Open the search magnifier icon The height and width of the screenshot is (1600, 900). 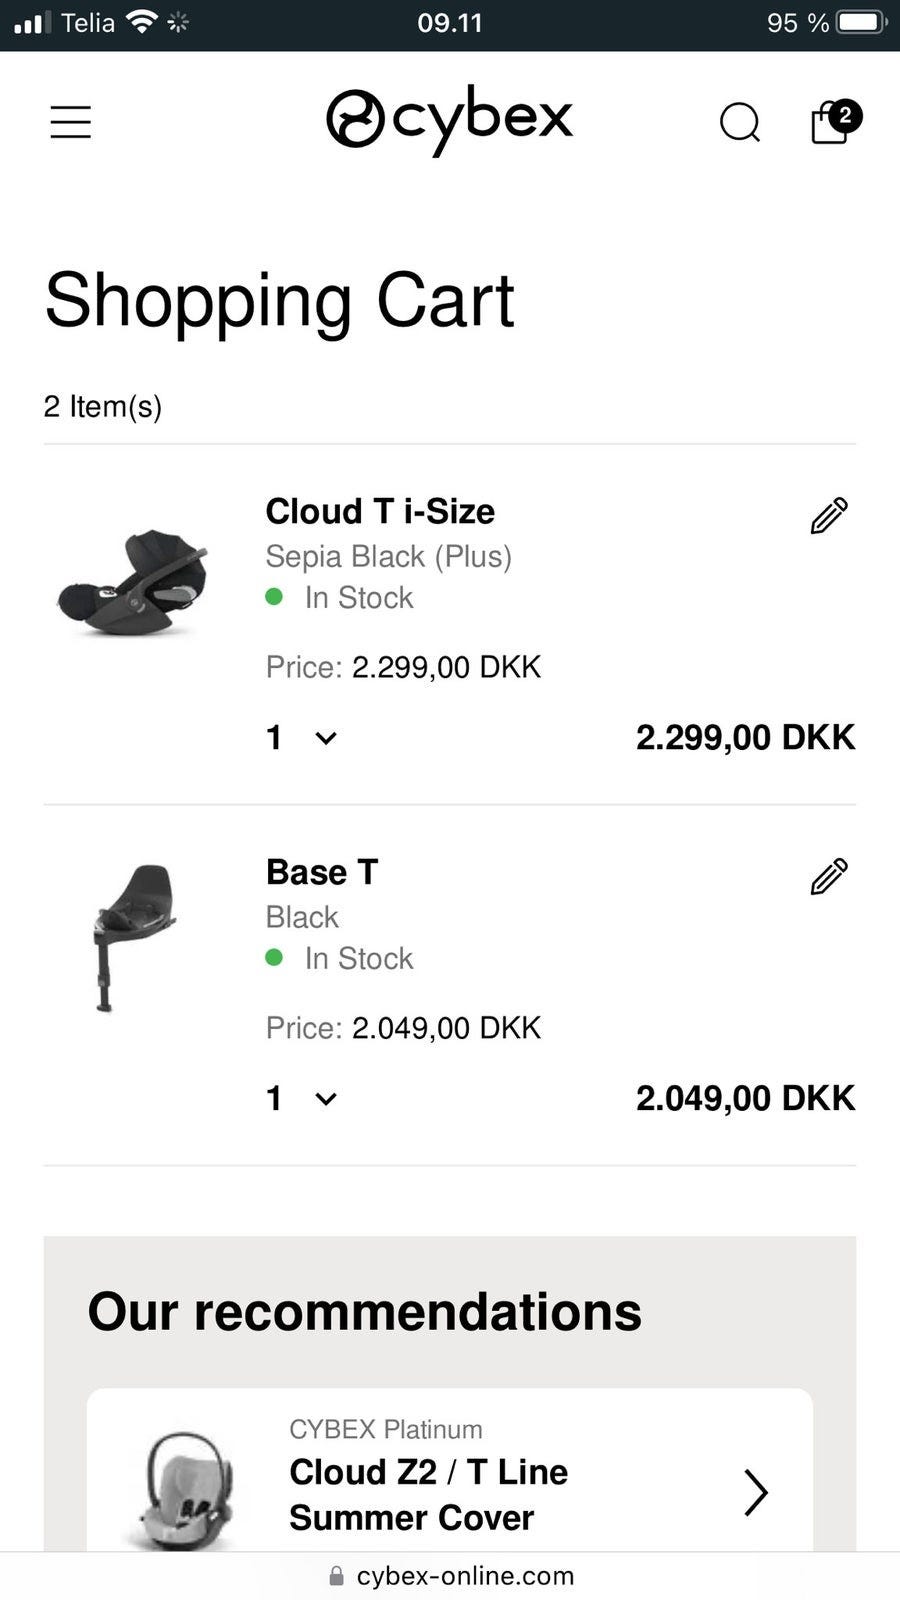740,123
